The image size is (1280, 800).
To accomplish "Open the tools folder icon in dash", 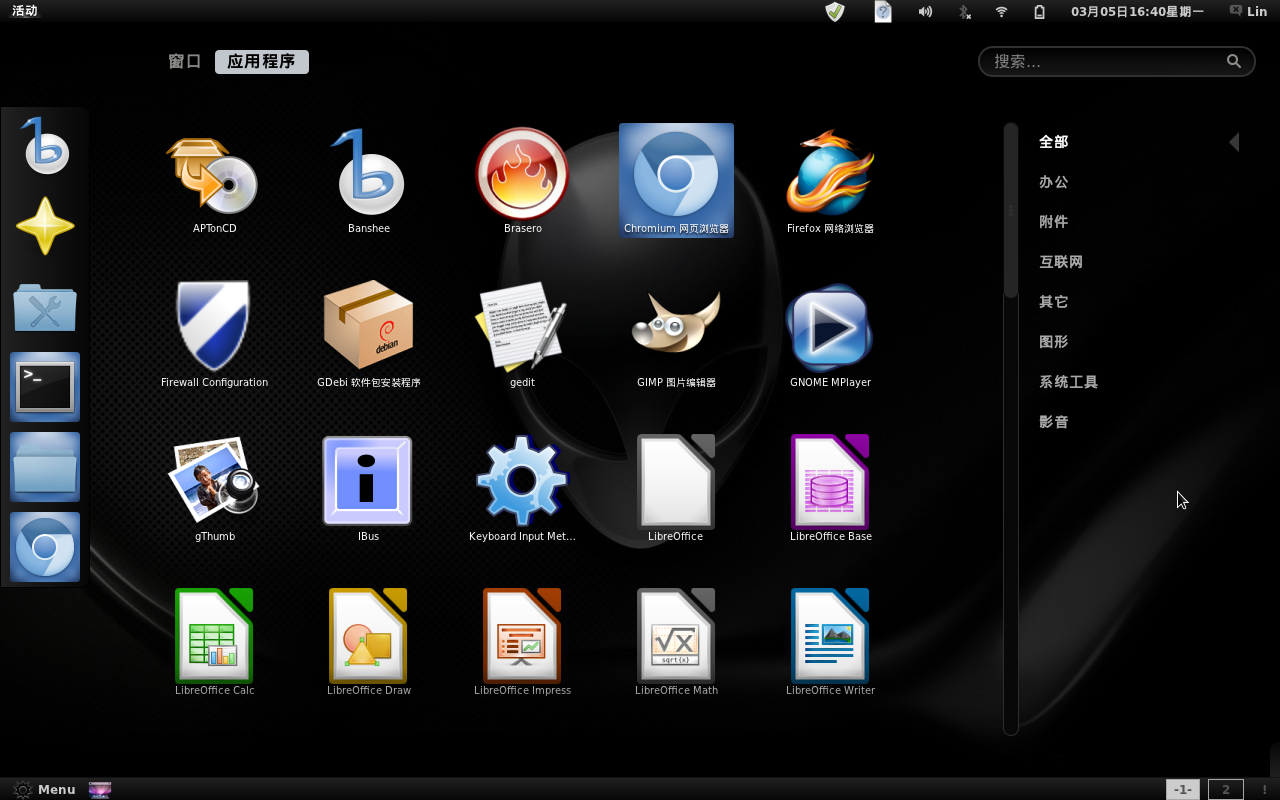I will pyautogui.click(x=45, y=306).
